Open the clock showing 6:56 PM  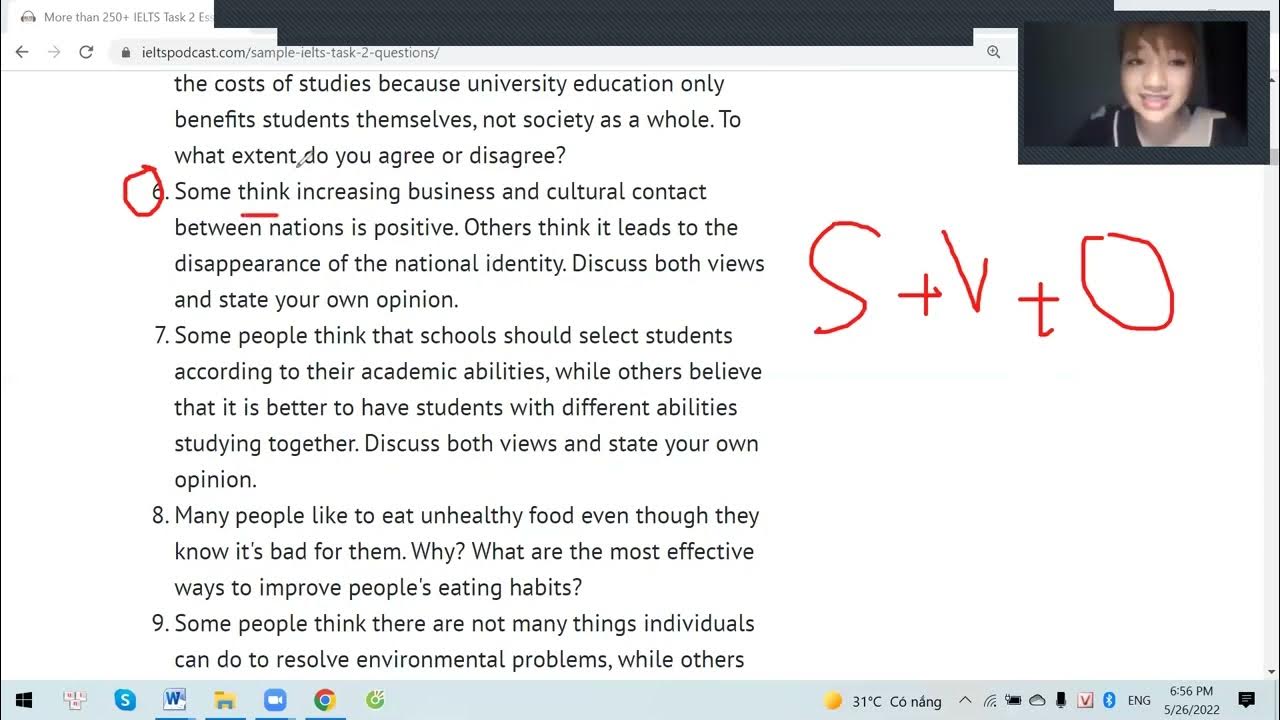pos(1190,700)
